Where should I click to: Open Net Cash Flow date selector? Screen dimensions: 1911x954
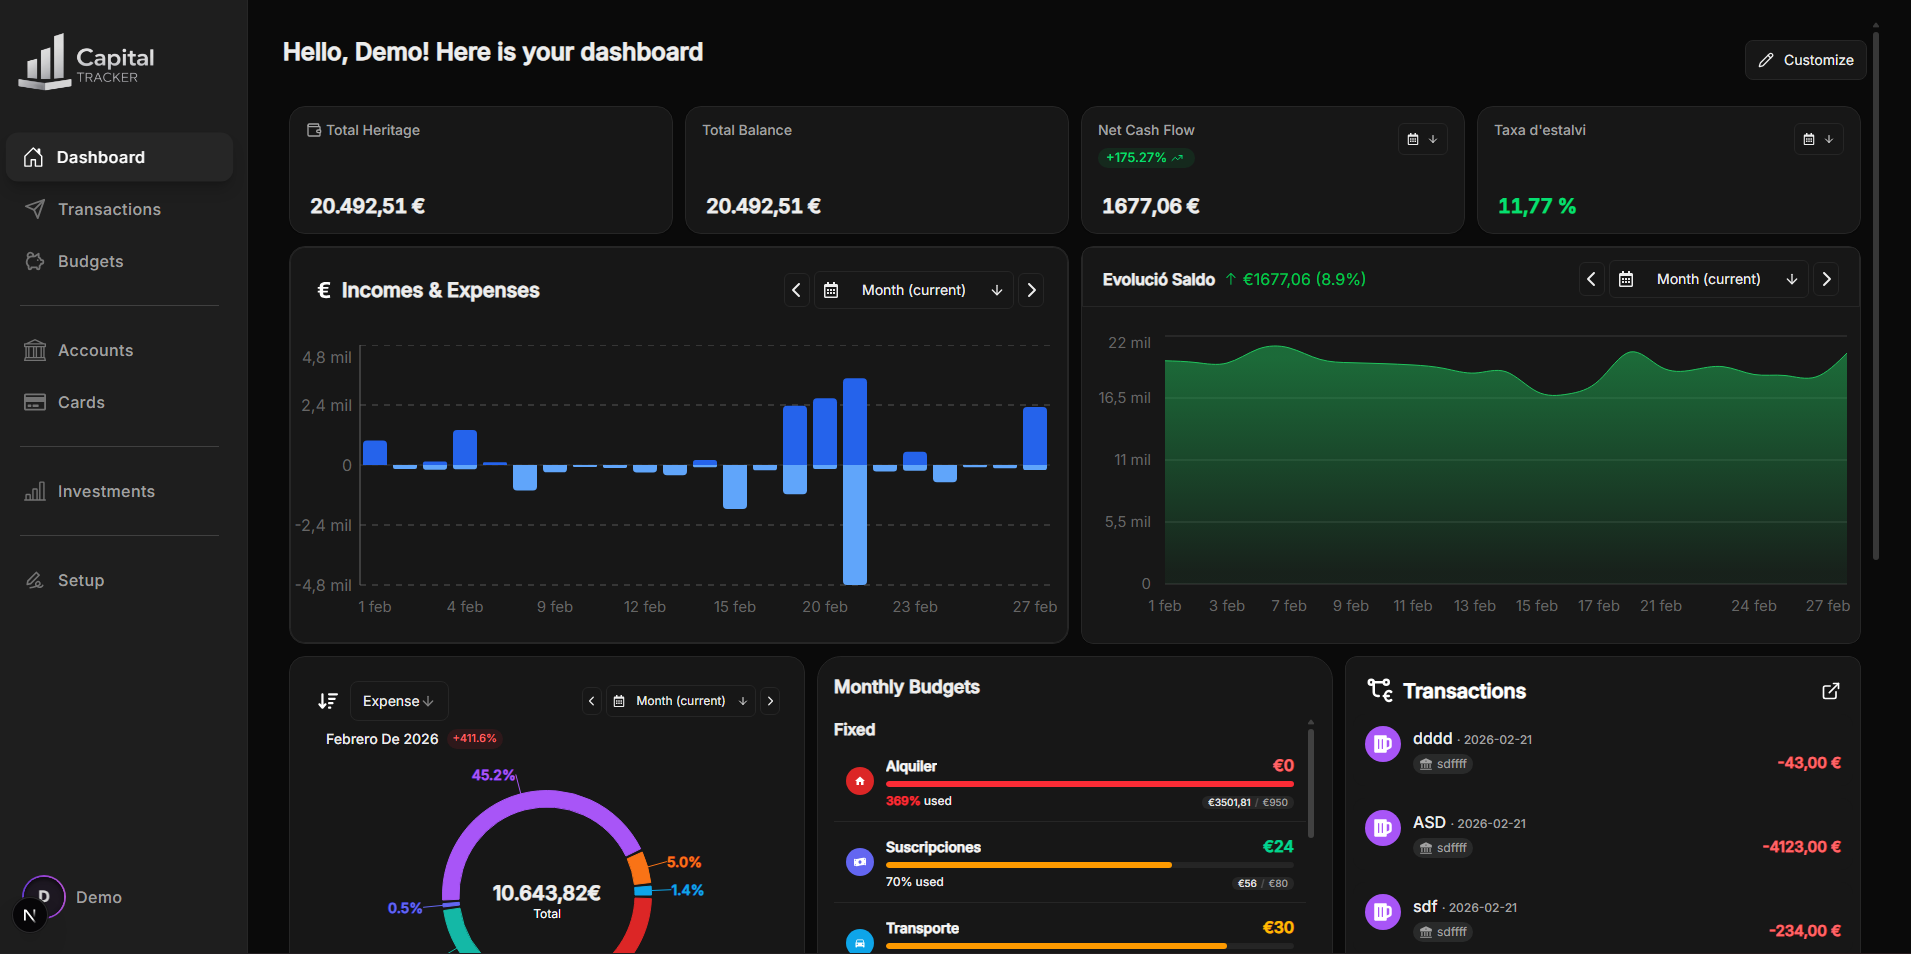tap(1422, 139)
